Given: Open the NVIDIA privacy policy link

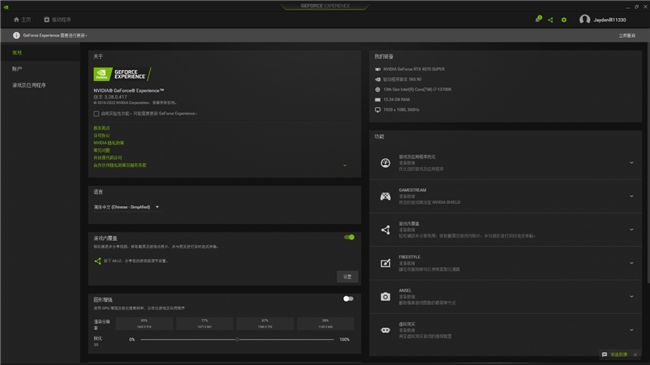Looking at the screenshot, I should tap(109, 143).
